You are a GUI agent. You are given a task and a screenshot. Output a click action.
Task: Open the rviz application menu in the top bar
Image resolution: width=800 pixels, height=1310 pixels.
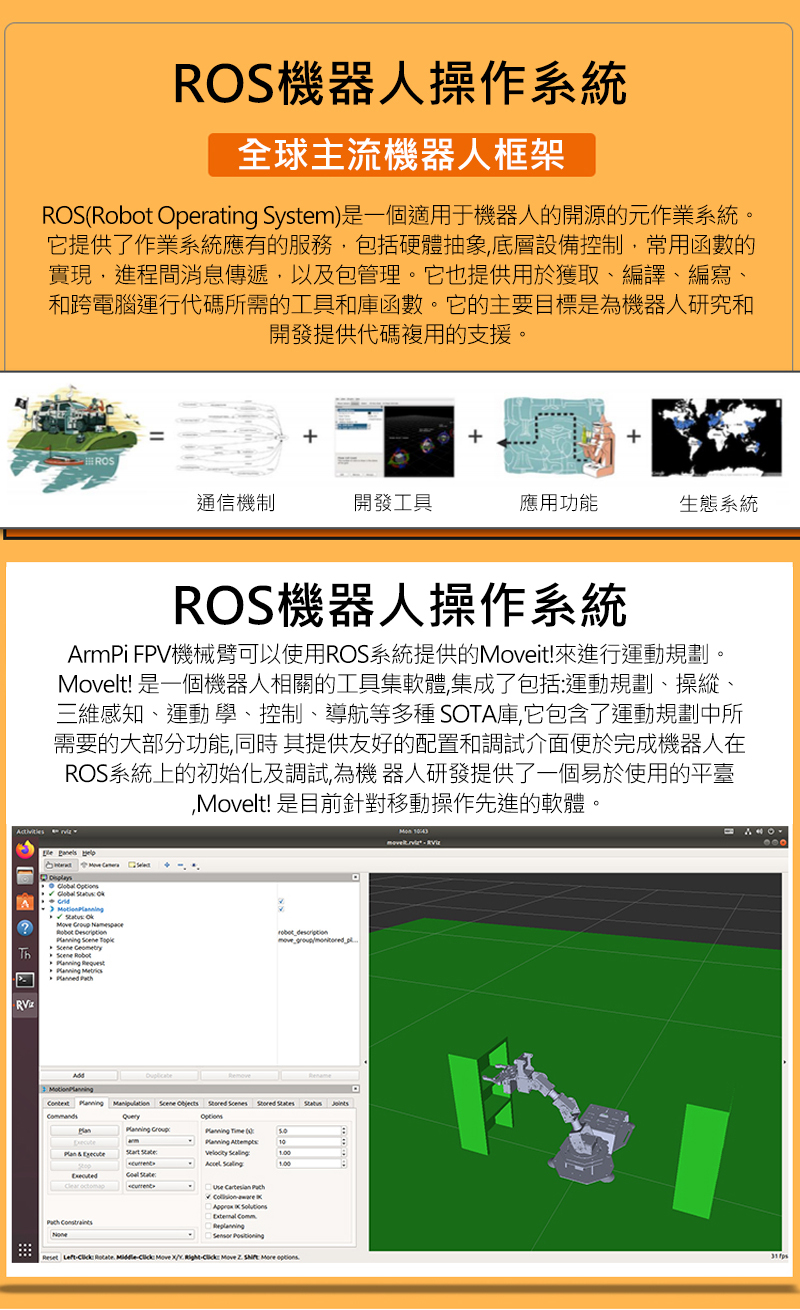[x=66, y=831]
